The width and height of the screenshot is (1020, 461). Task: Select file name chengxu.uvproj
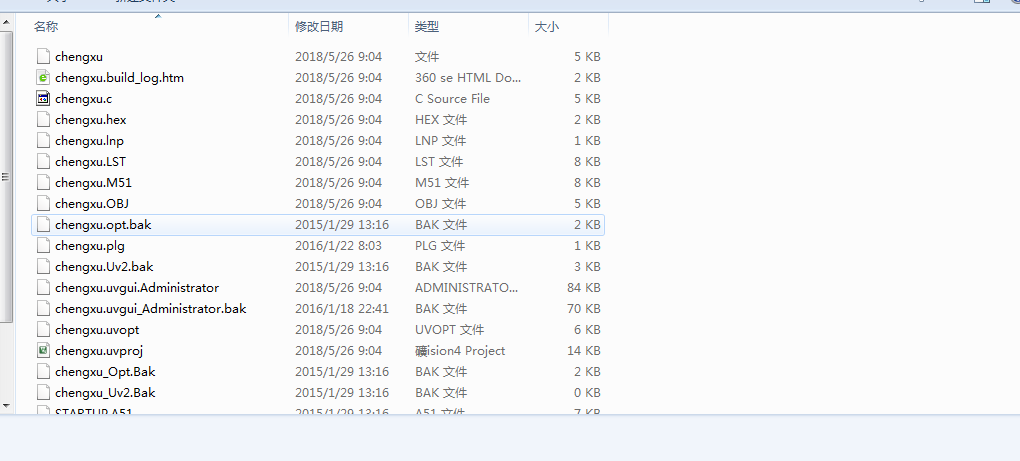pos(99,350)
